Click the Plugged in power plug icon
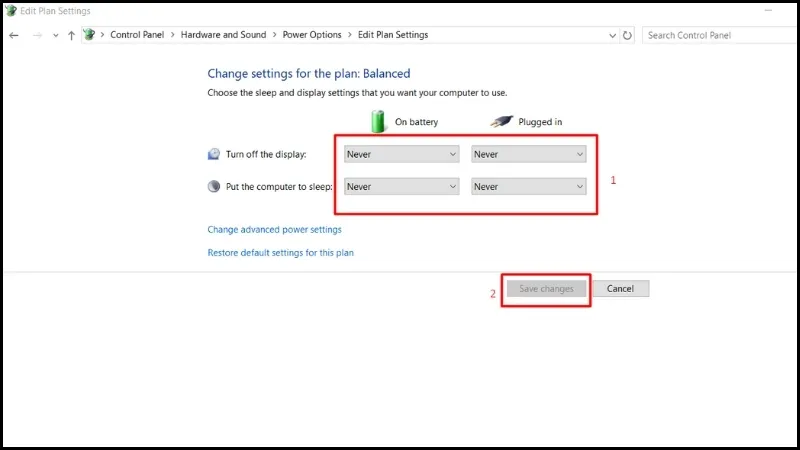Viewport: 800px width, 450px height. point(502,121)
